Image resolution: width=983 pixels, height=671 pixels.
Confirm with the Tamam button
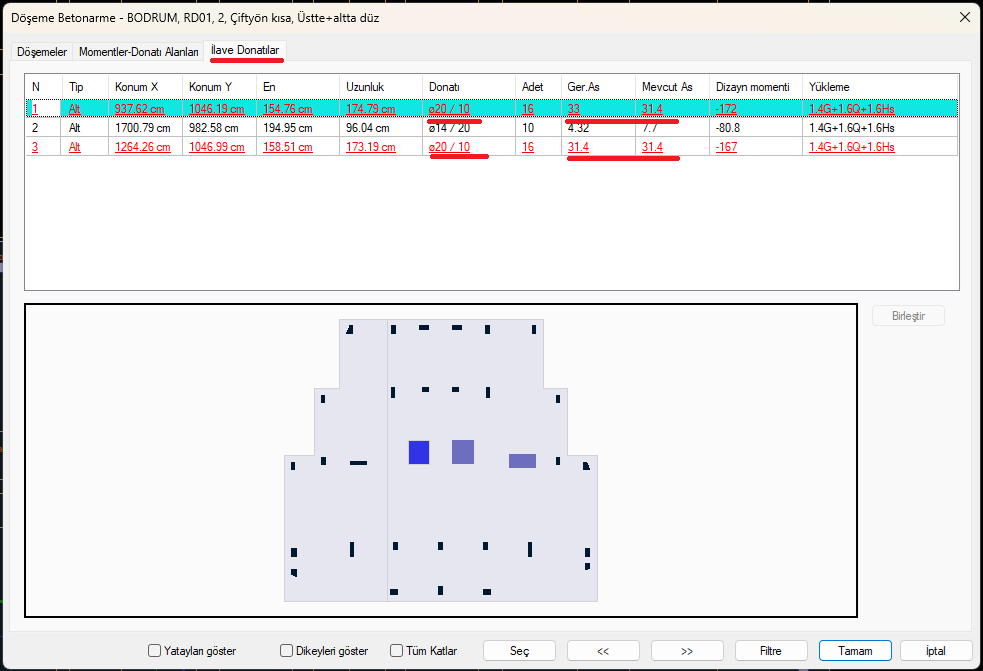point(855,651)
